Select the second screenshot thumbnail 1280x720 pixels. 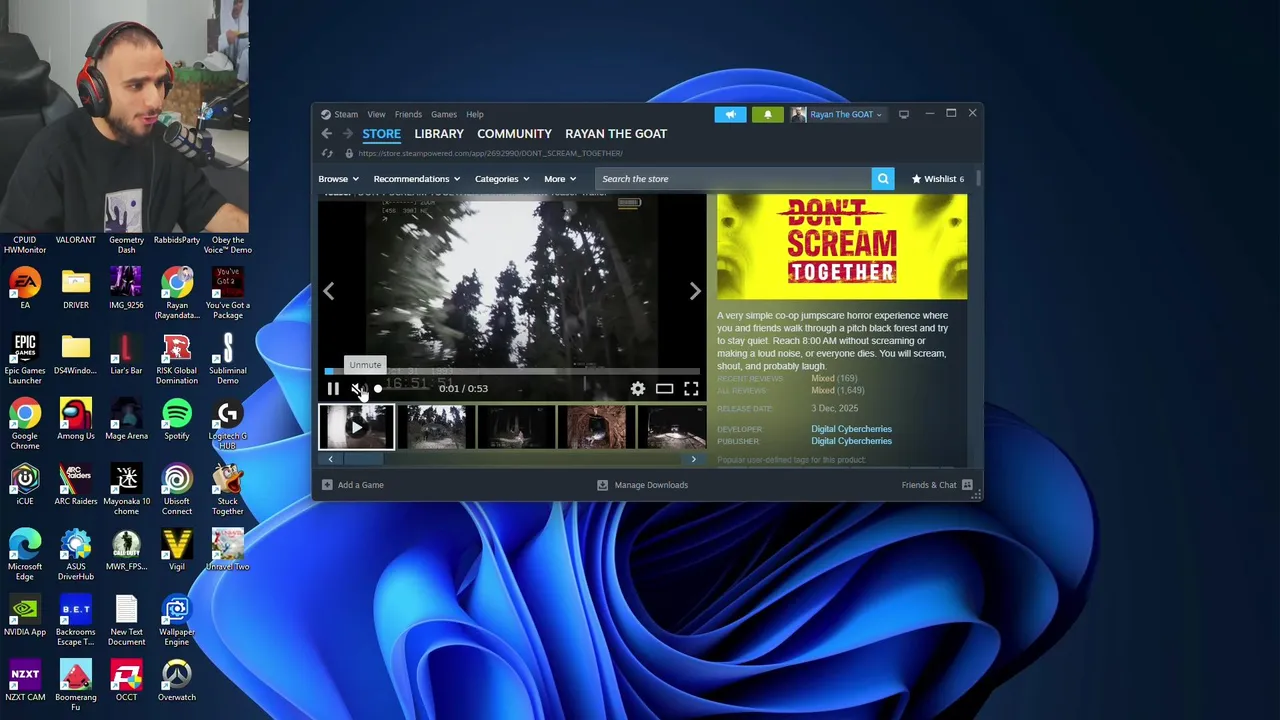point(436,427)
